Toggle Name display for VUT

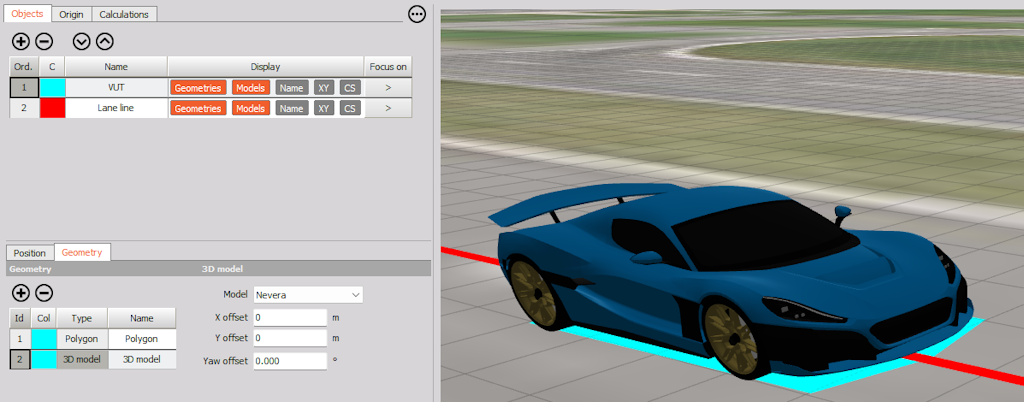[x=292, y=88]
